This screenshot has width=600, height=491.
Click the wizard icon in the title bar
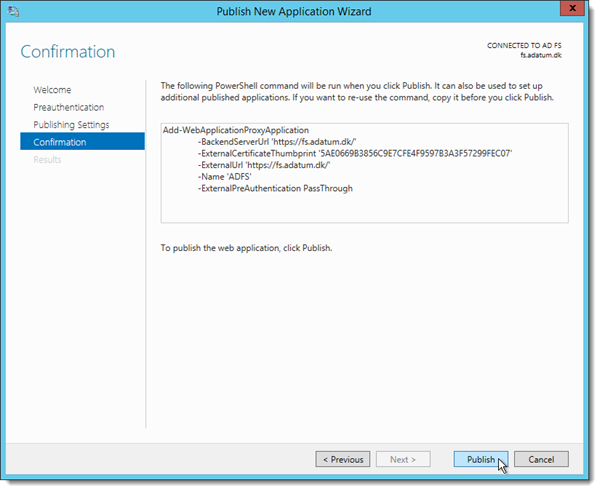coord(13,11)
